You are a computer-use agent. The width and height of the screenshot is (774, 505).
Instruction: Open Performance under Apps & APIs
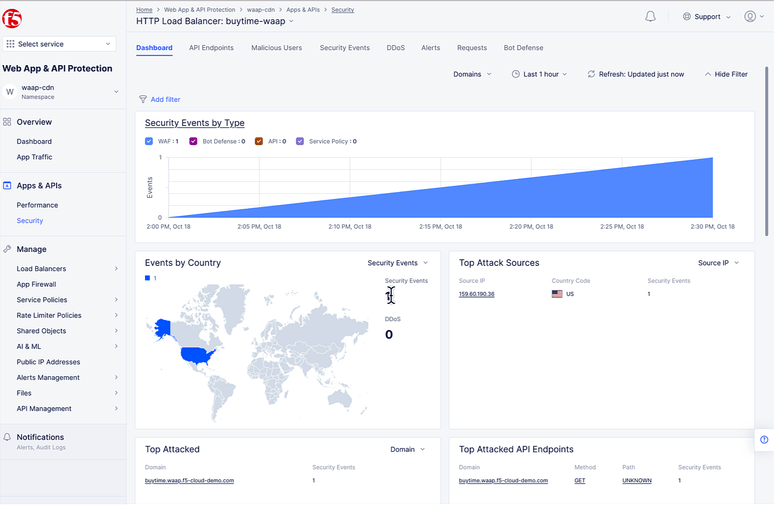[x=37, y=205]
